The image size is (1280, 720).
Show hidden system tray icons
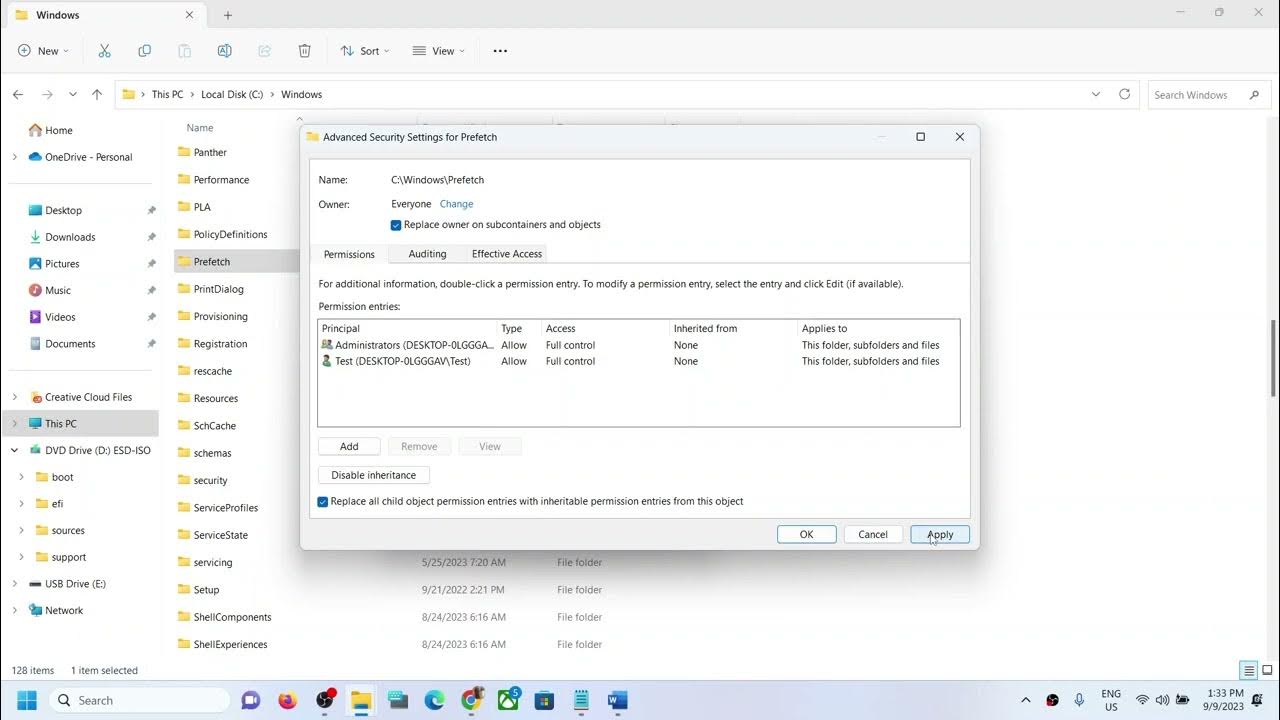click(1025, 700)
